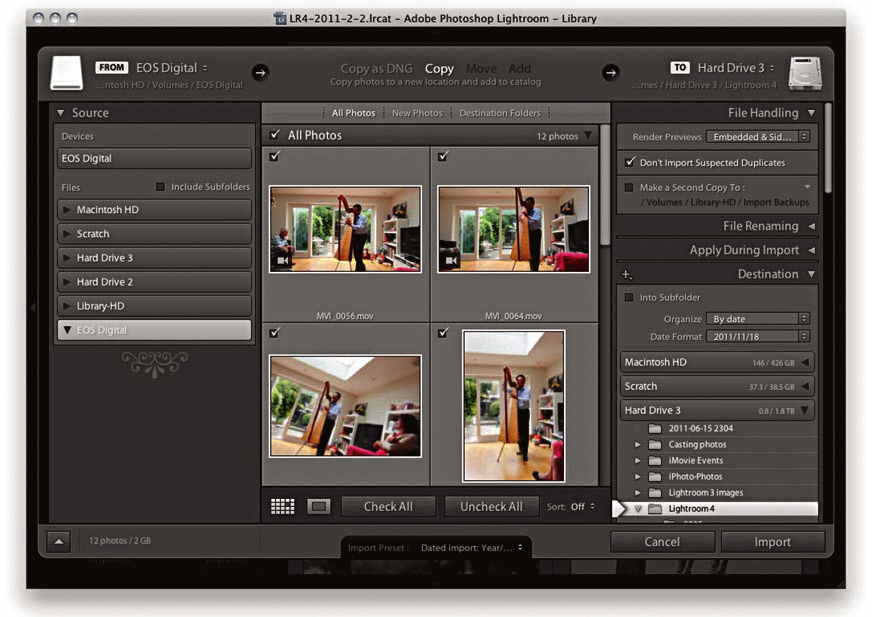872x617 pixels.
Task: Click the EOS Digital source device icon
Action: tap(67, 72)
